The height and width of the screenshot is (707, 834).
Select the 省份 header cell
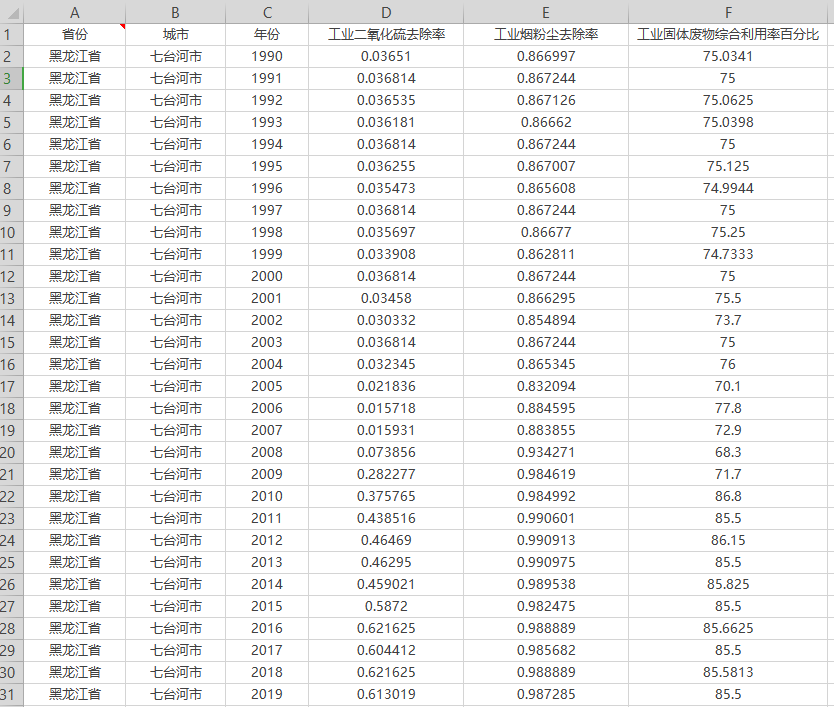point(75,34)
